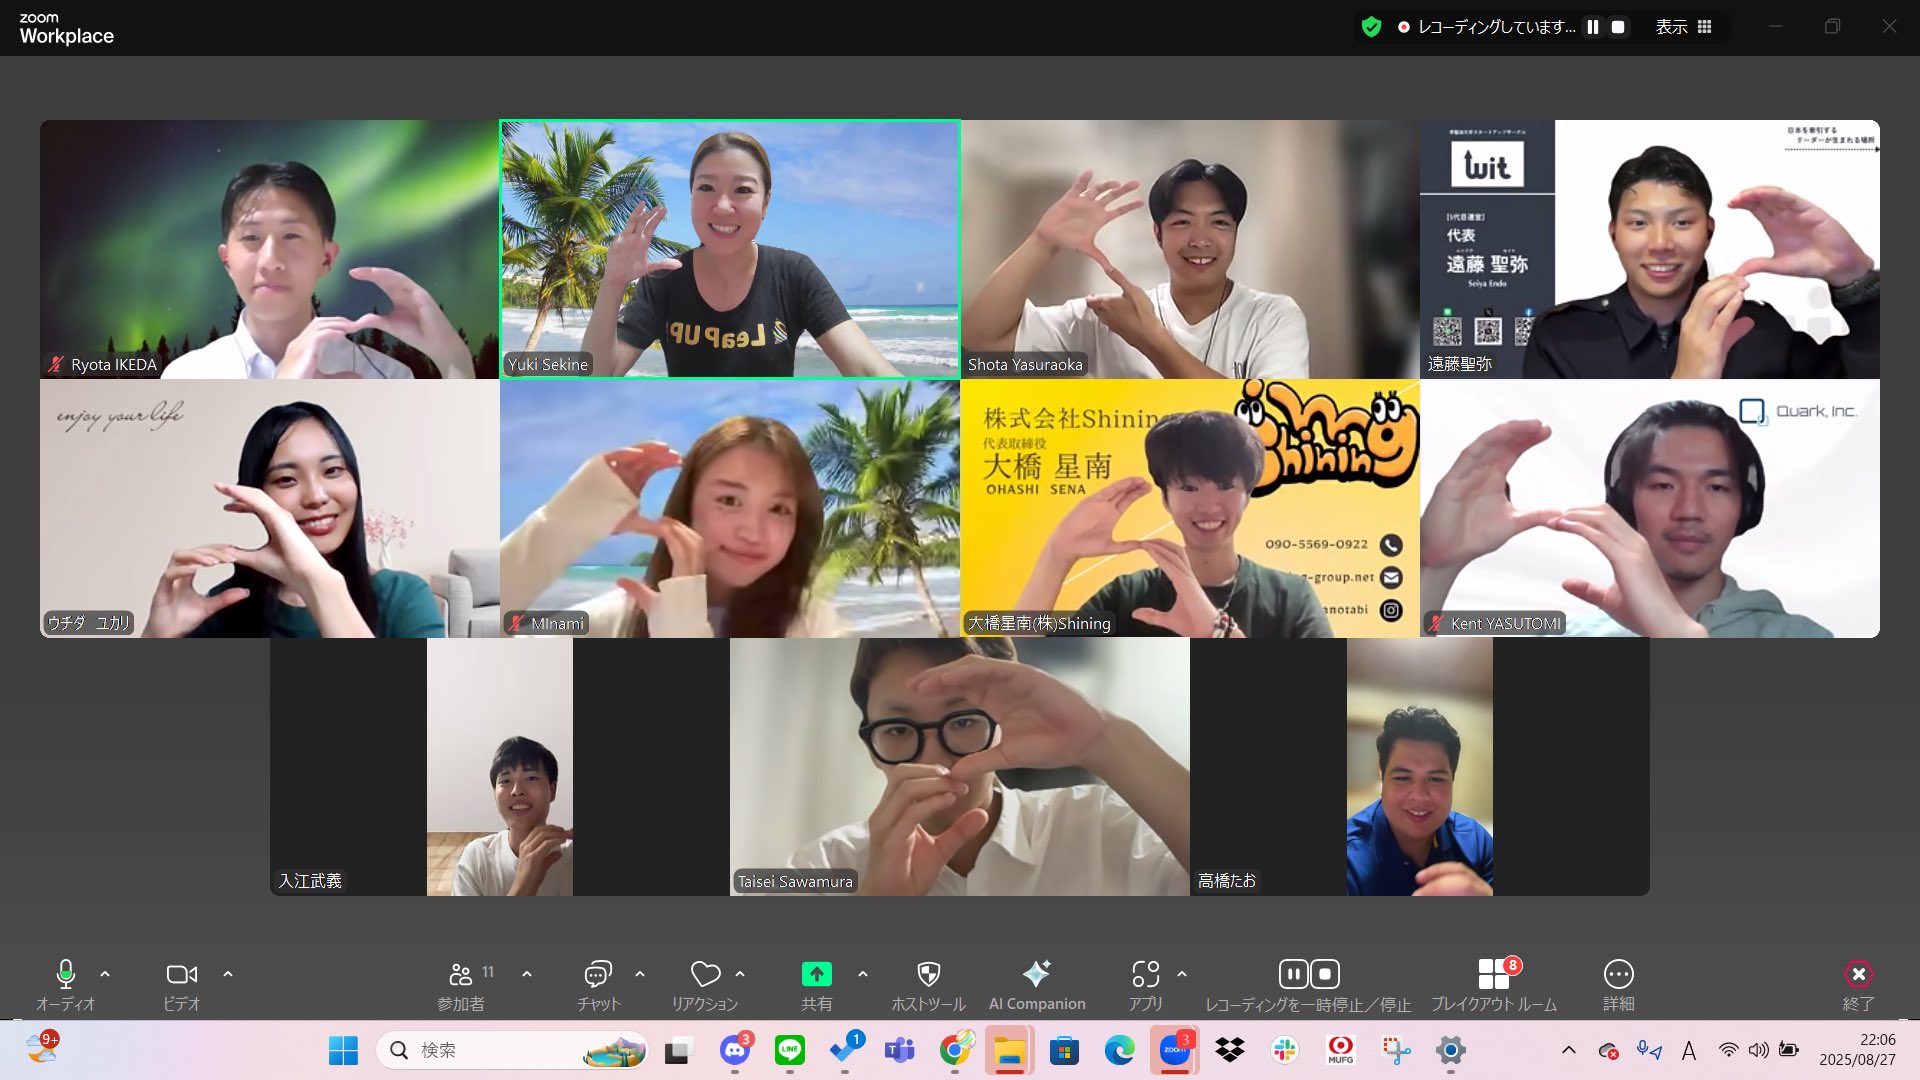Click the green Share screen icon
Screen dimensions: 1920x1080
click(816, 975)
